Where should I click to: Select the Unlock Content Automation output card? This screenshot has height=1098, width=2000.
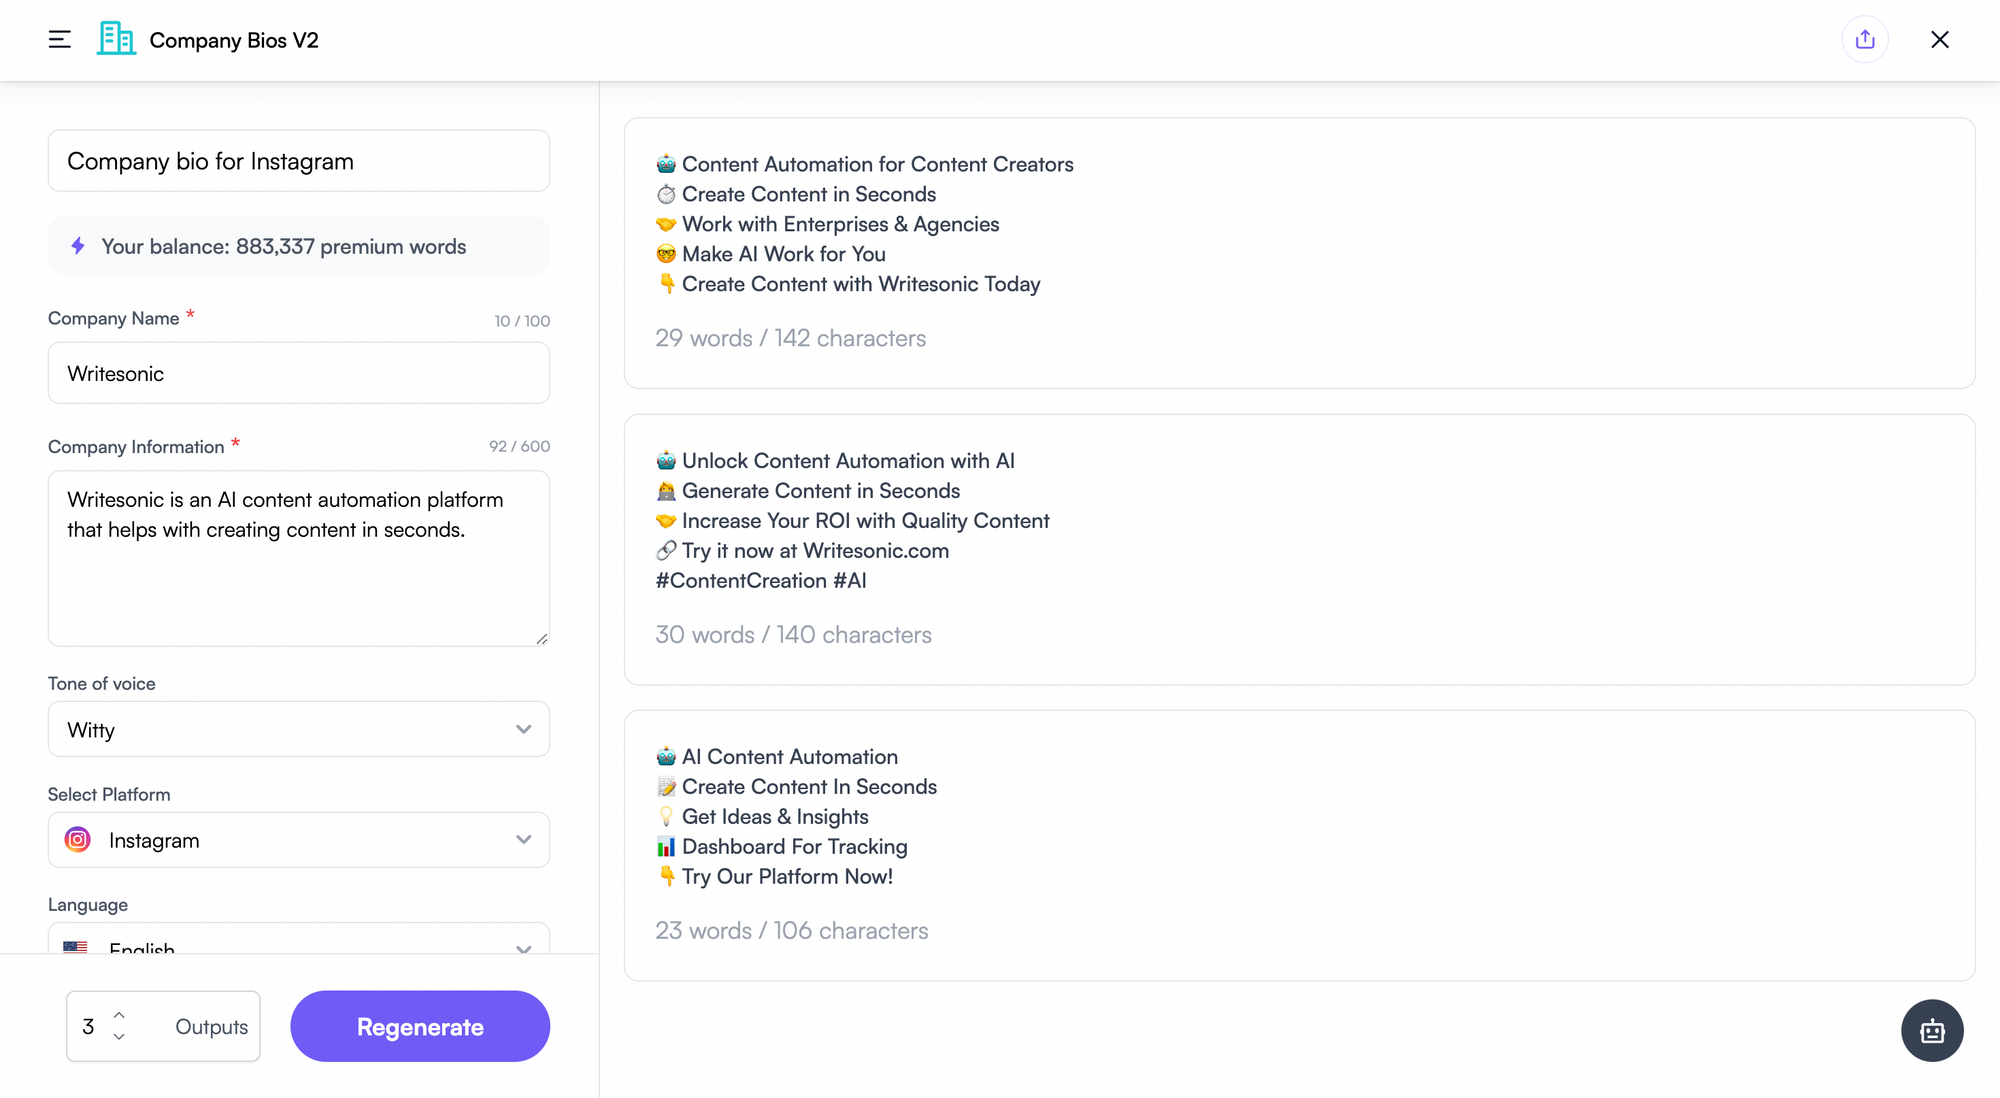pos(1298,549)
